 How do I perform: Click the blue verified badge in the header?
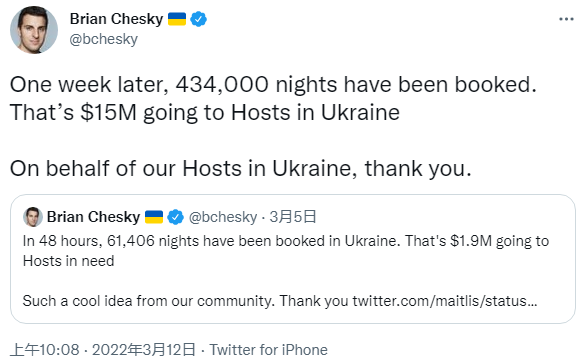[198, 19]
